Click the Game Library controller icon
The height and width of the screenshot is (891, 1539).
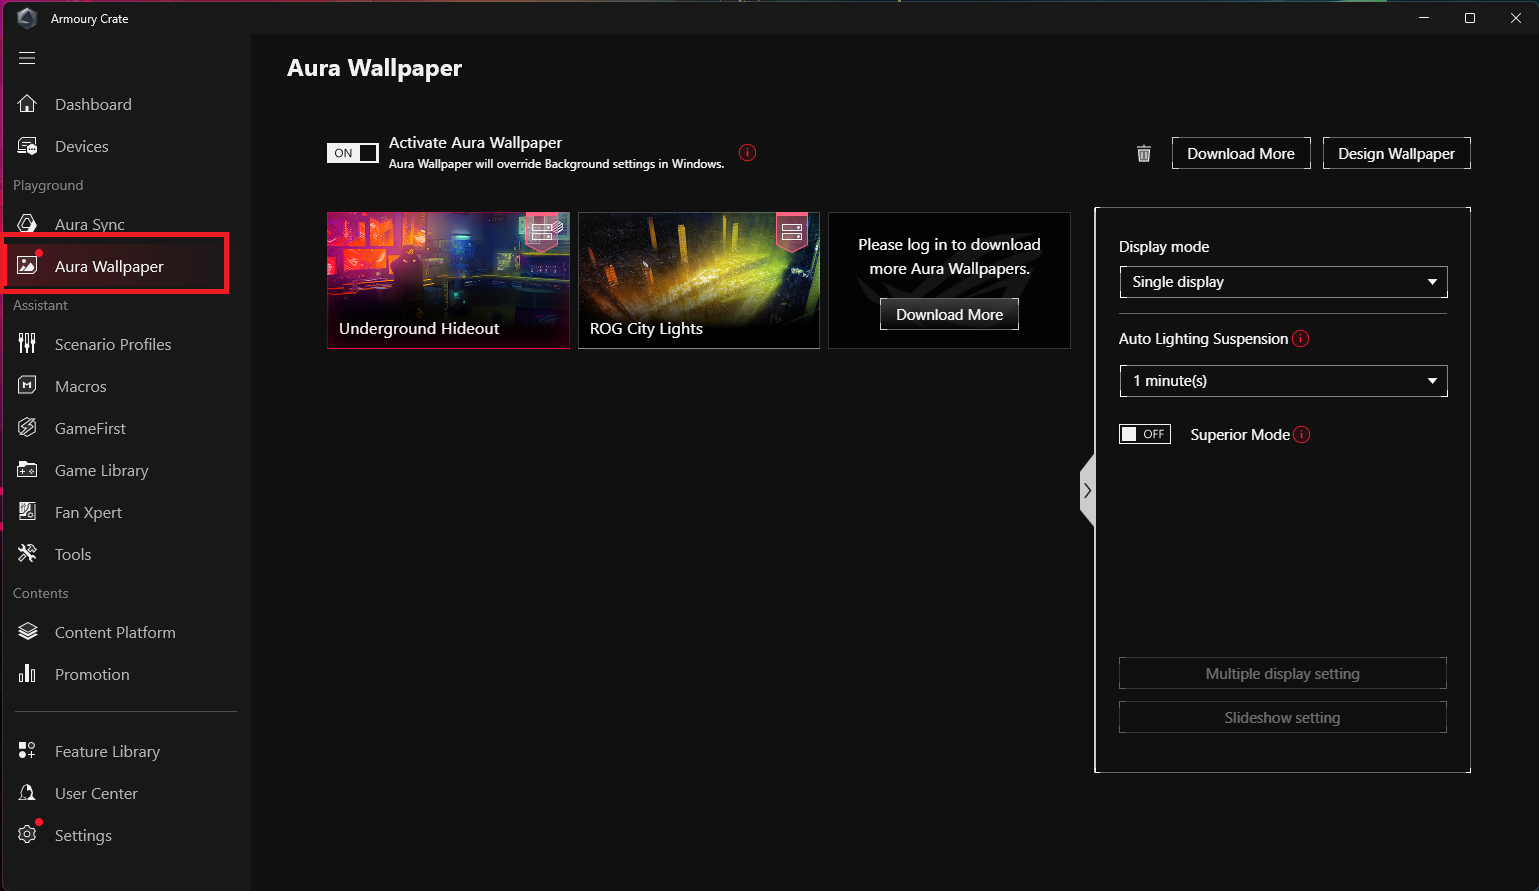point(27,470)
